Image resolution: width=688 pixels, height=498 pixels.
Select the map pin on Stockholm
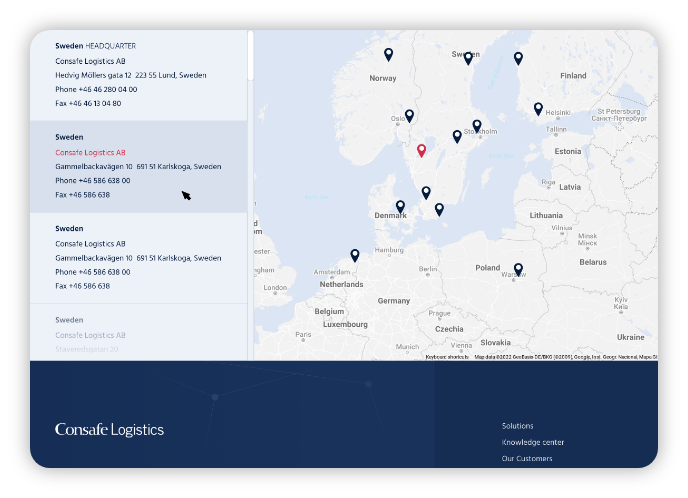tap(477, 126)
